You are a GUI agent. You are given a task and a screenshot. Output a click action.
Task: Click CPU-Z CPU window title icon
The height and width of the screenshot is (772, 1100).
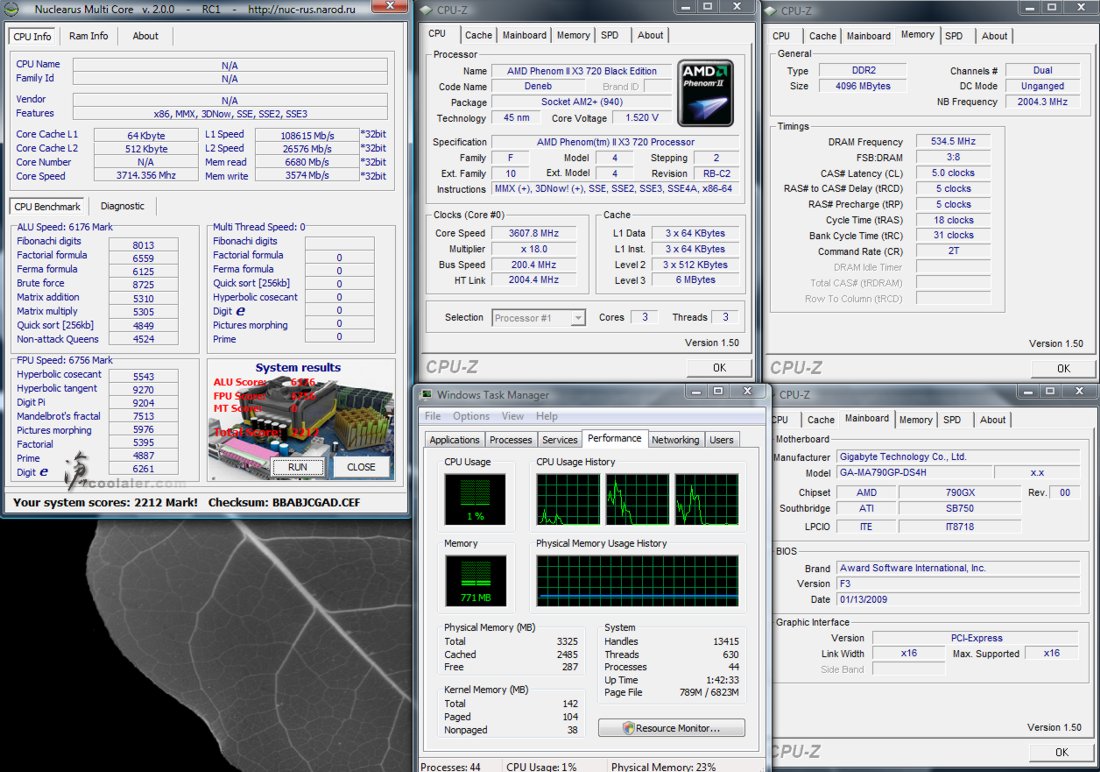tap(427, 10)
